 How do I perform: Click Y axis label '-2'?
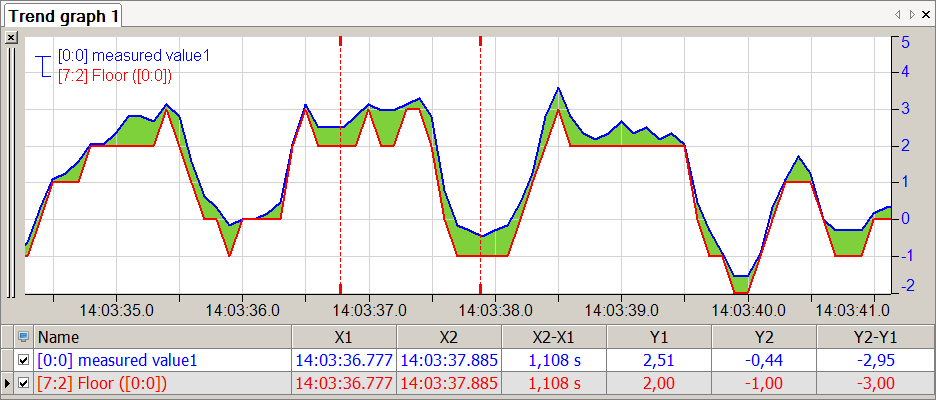click(x=906, y=287)
